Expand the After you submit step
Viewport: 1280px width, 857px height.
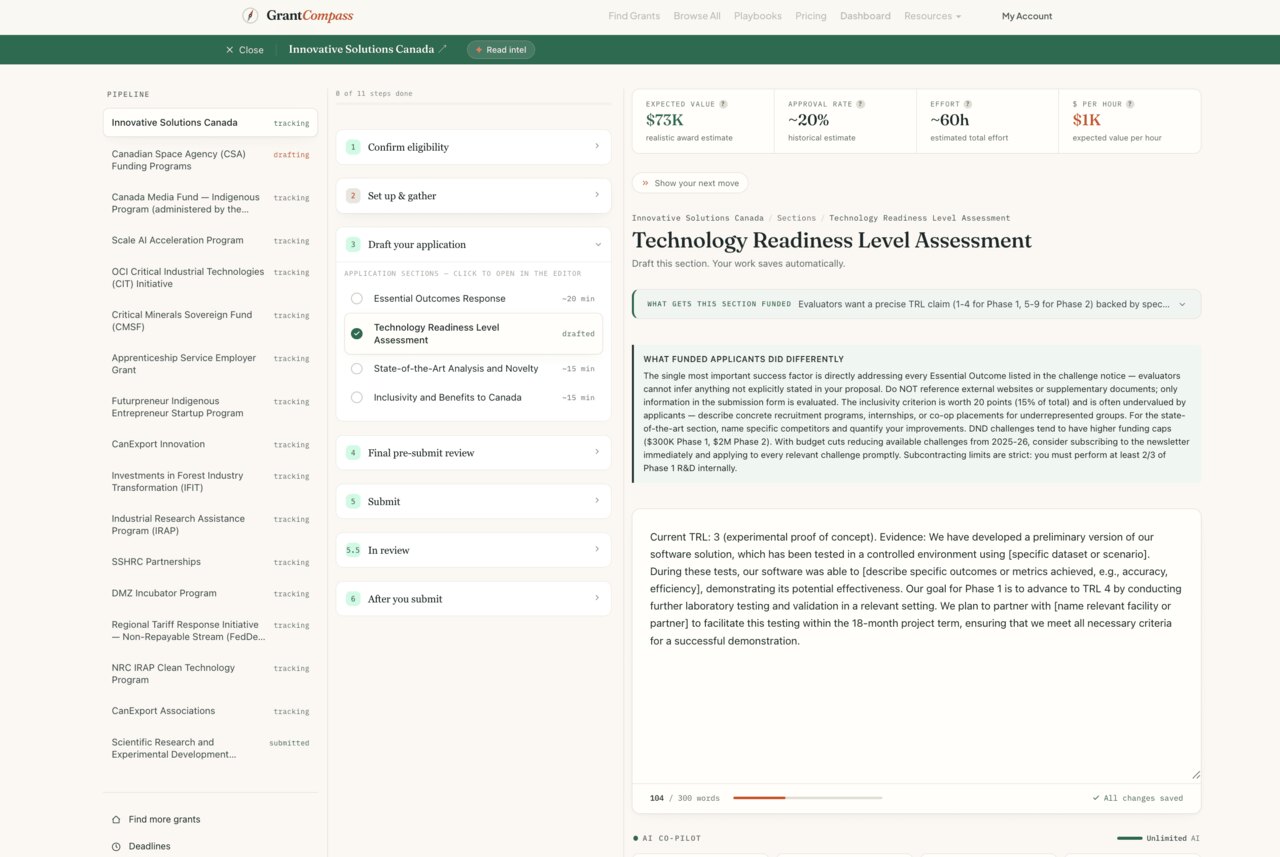click(473, 599)
